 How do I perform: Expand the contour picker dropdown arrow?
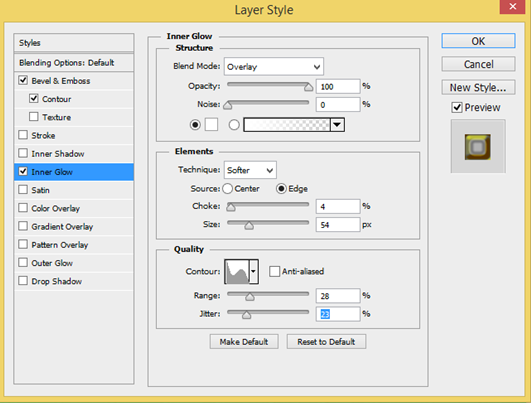(254, 271)
